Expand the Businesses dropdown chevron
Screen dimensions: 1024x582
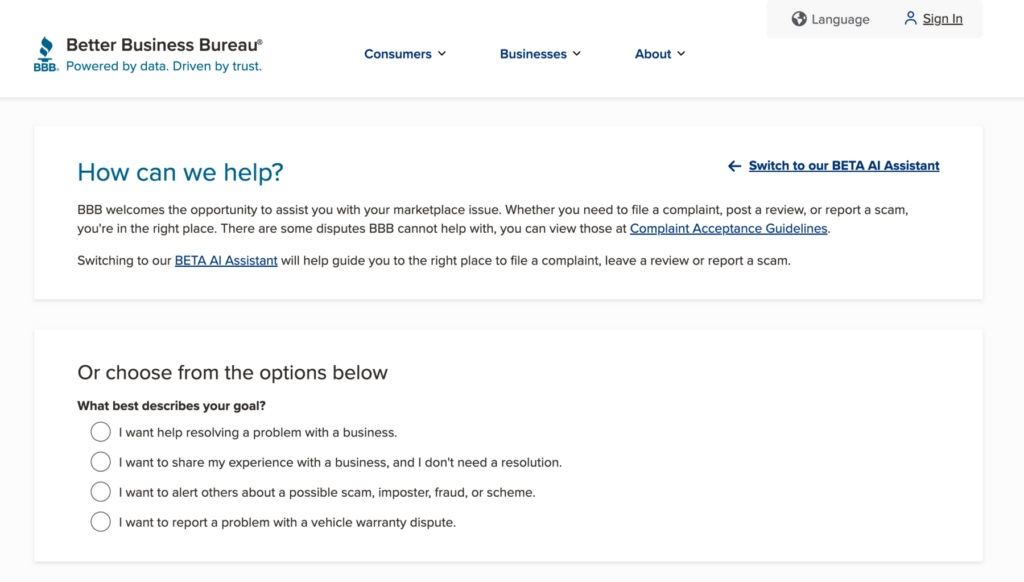[577, 54]
